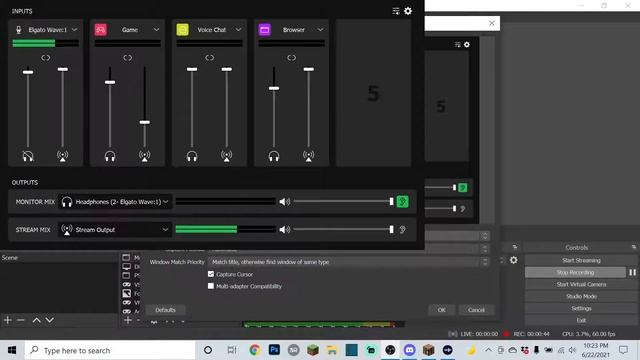Click Exit button in OBS Controls

pyautogui.click(x=581, y=320)
